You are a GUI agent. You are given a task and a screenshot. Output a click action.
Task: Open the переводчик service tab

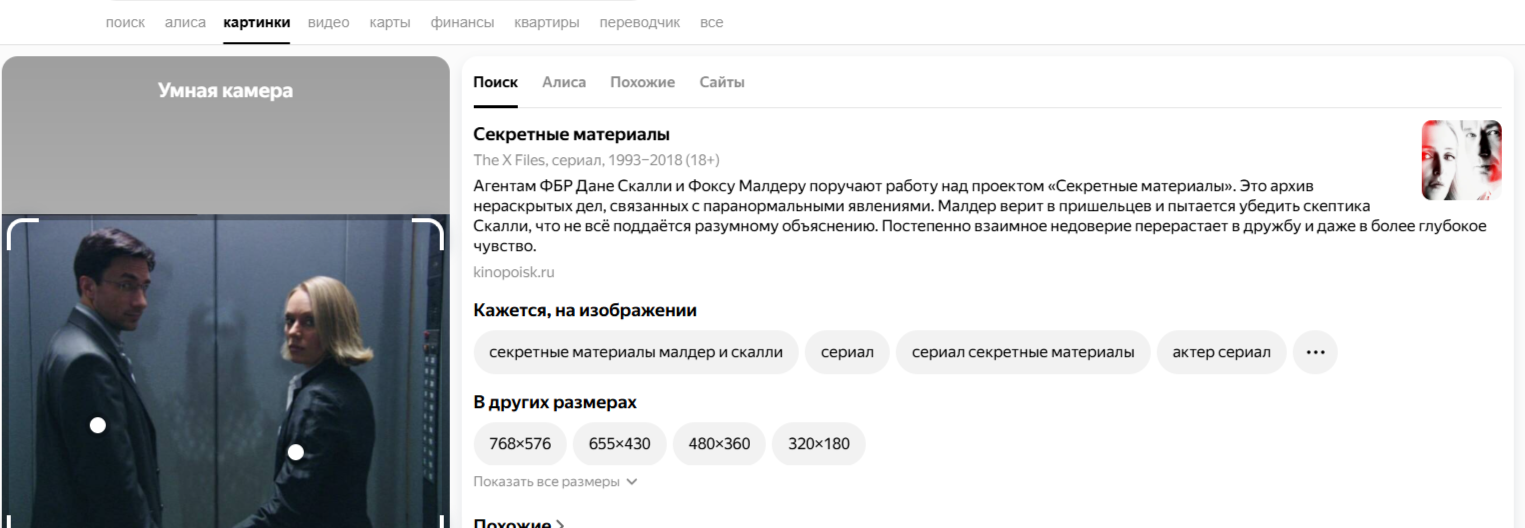(640, 22)
